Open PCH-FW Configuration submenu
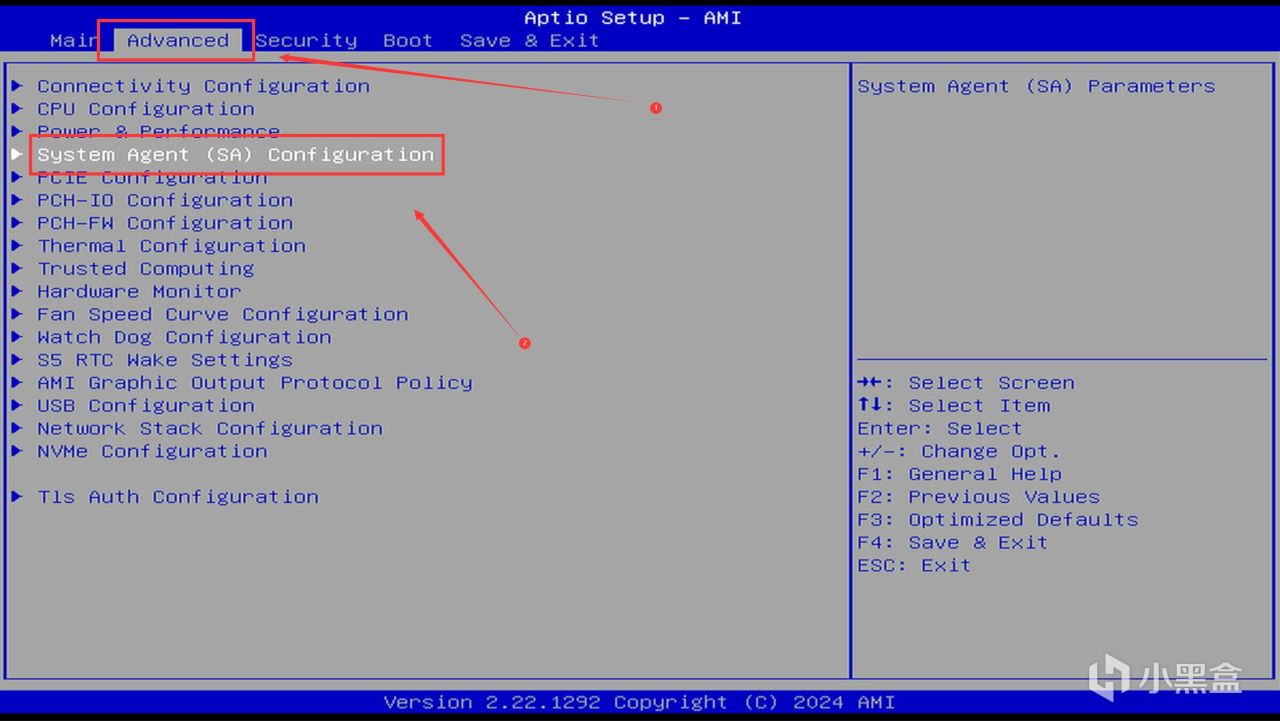 [165, 223]
